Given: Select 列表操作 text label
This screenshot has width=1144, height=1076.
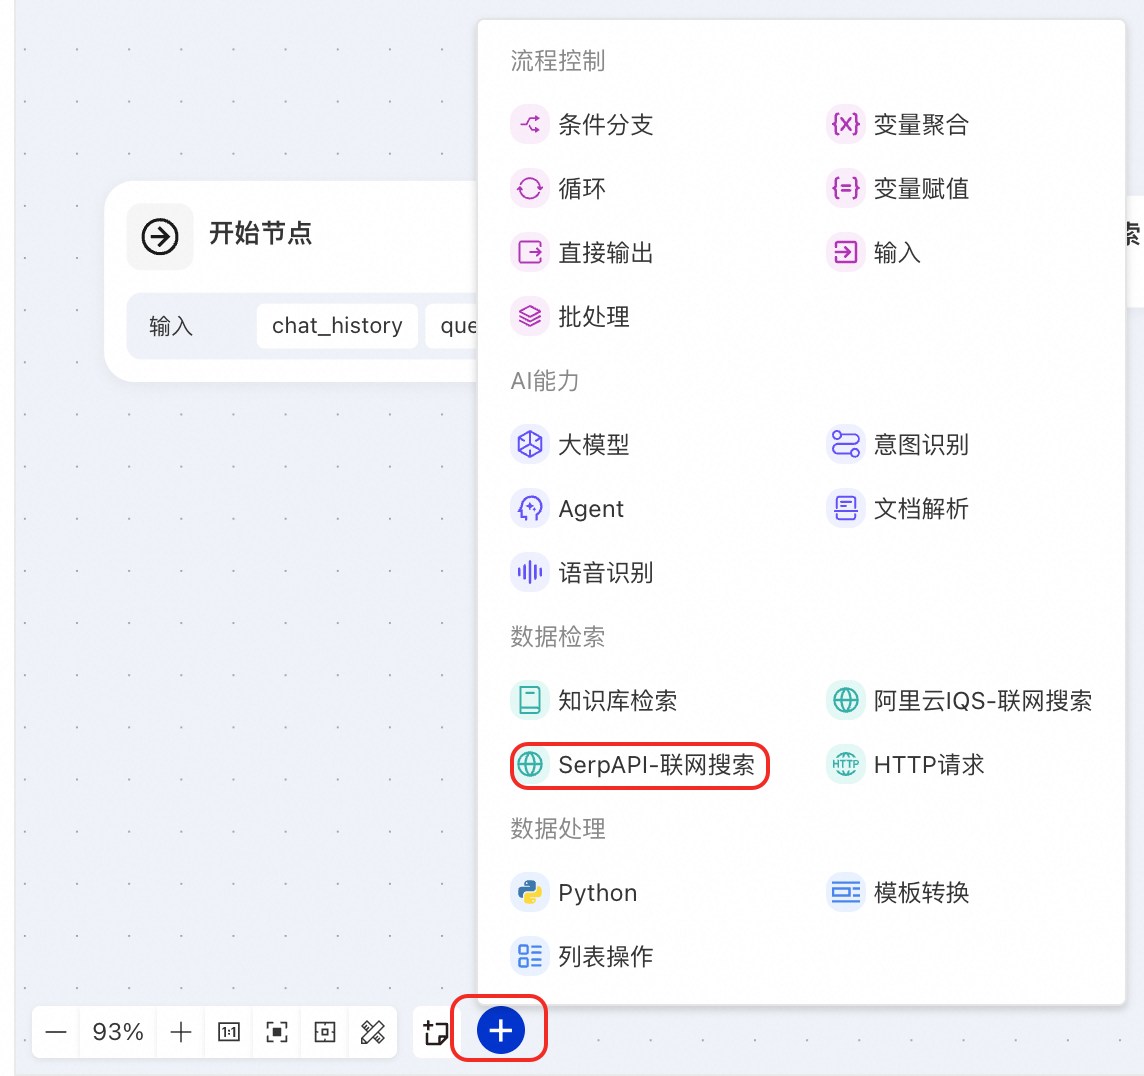Looking at the screenshot, I should (x=606, y=956).
